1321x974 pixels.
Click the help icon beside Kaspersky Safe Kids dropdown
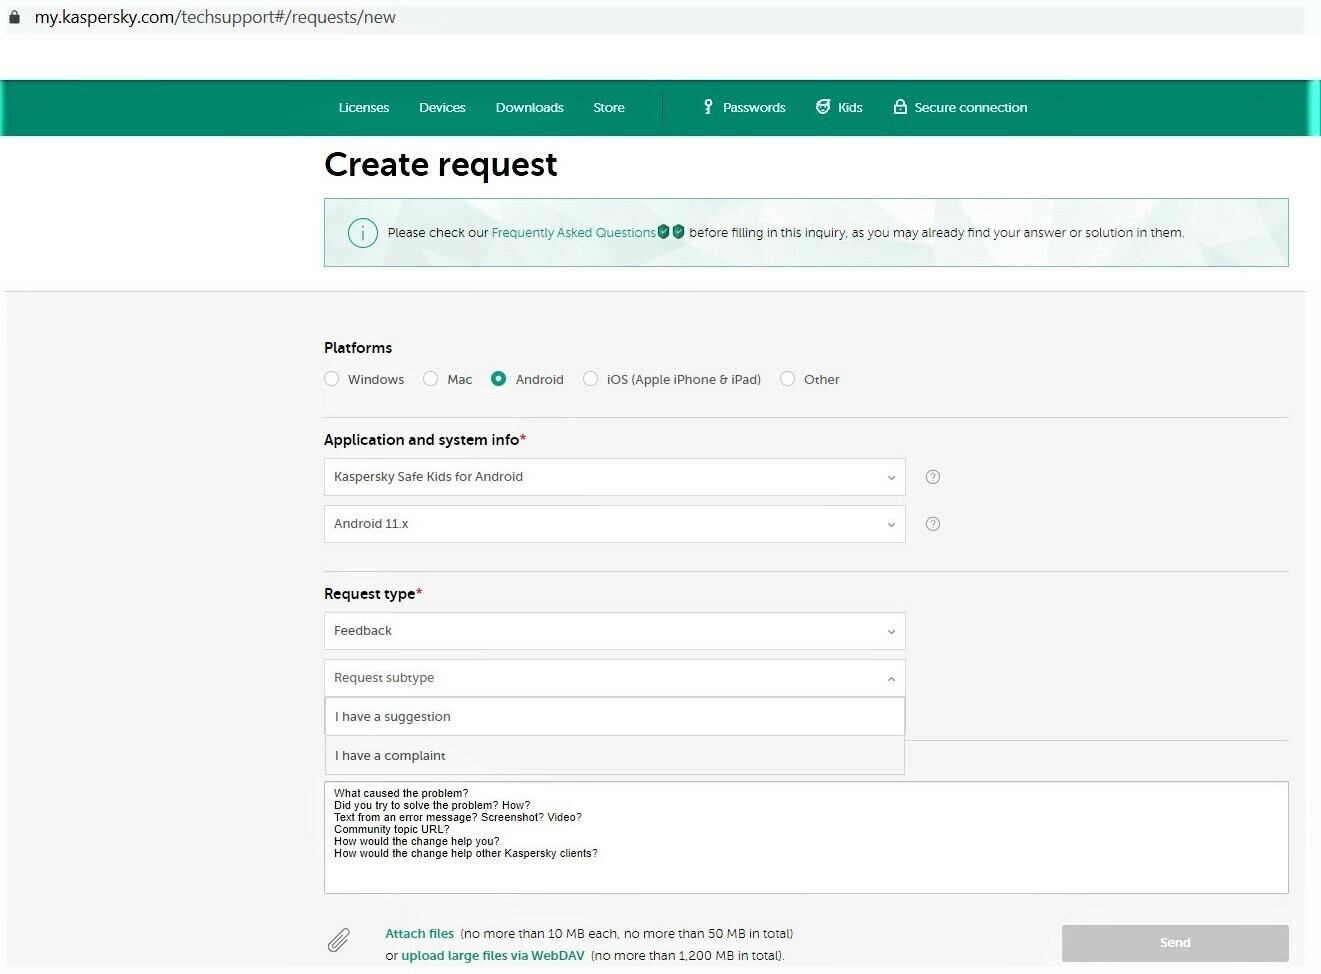pos(933,477)
